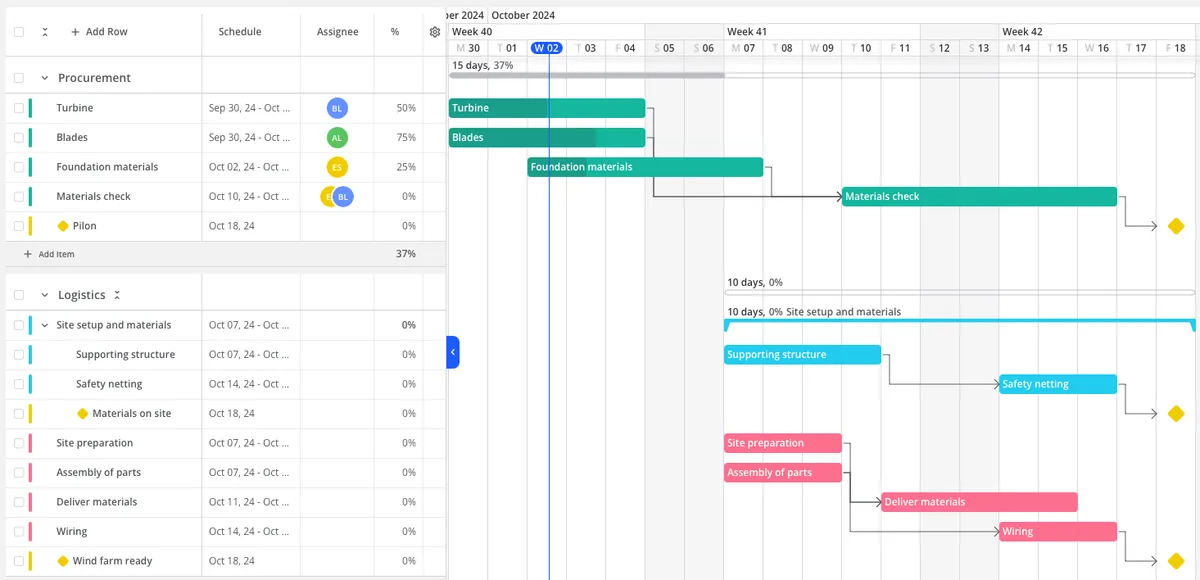Sort by the Schedule column header
1200x580 pixels.
coord(240,32)
